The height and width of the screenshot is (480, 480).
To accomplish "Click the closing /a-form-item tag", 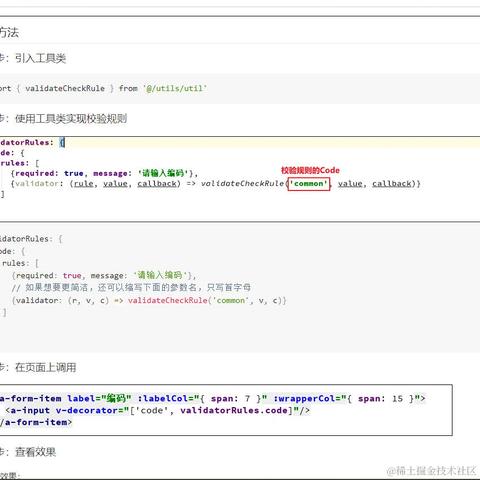I will tap(36, 422).
